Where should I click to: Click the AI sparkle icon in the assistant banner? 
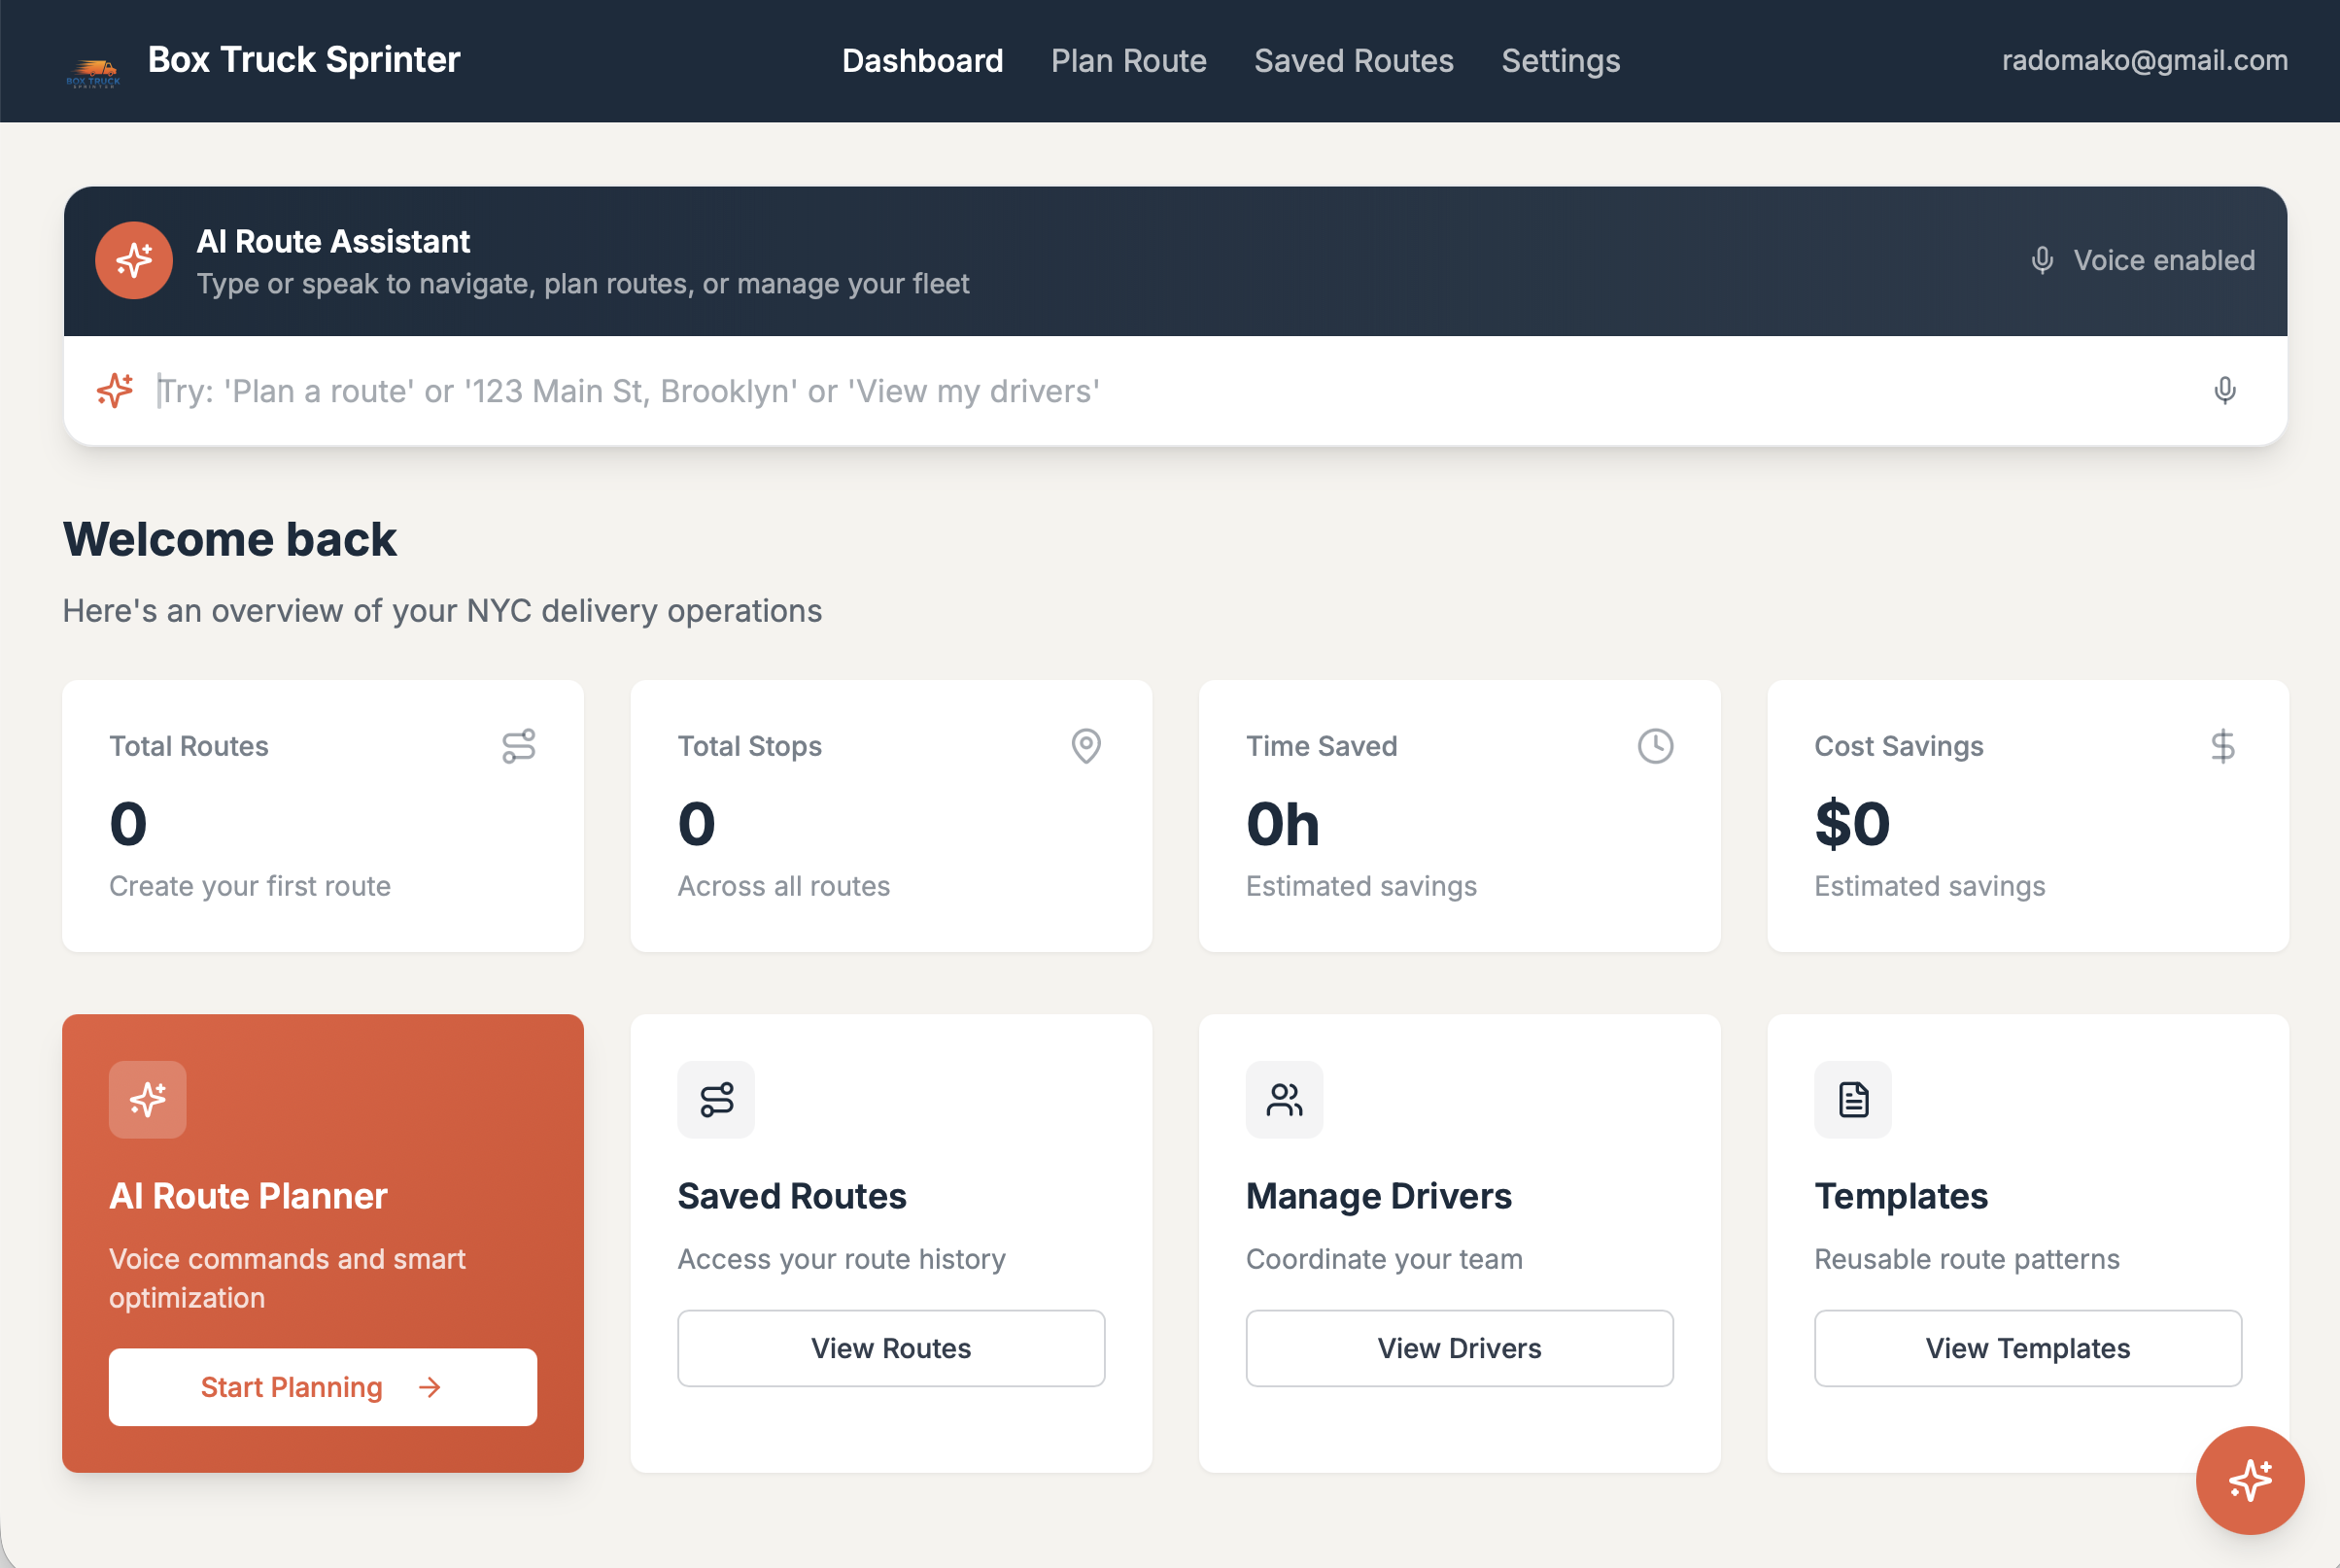[133, 260]
